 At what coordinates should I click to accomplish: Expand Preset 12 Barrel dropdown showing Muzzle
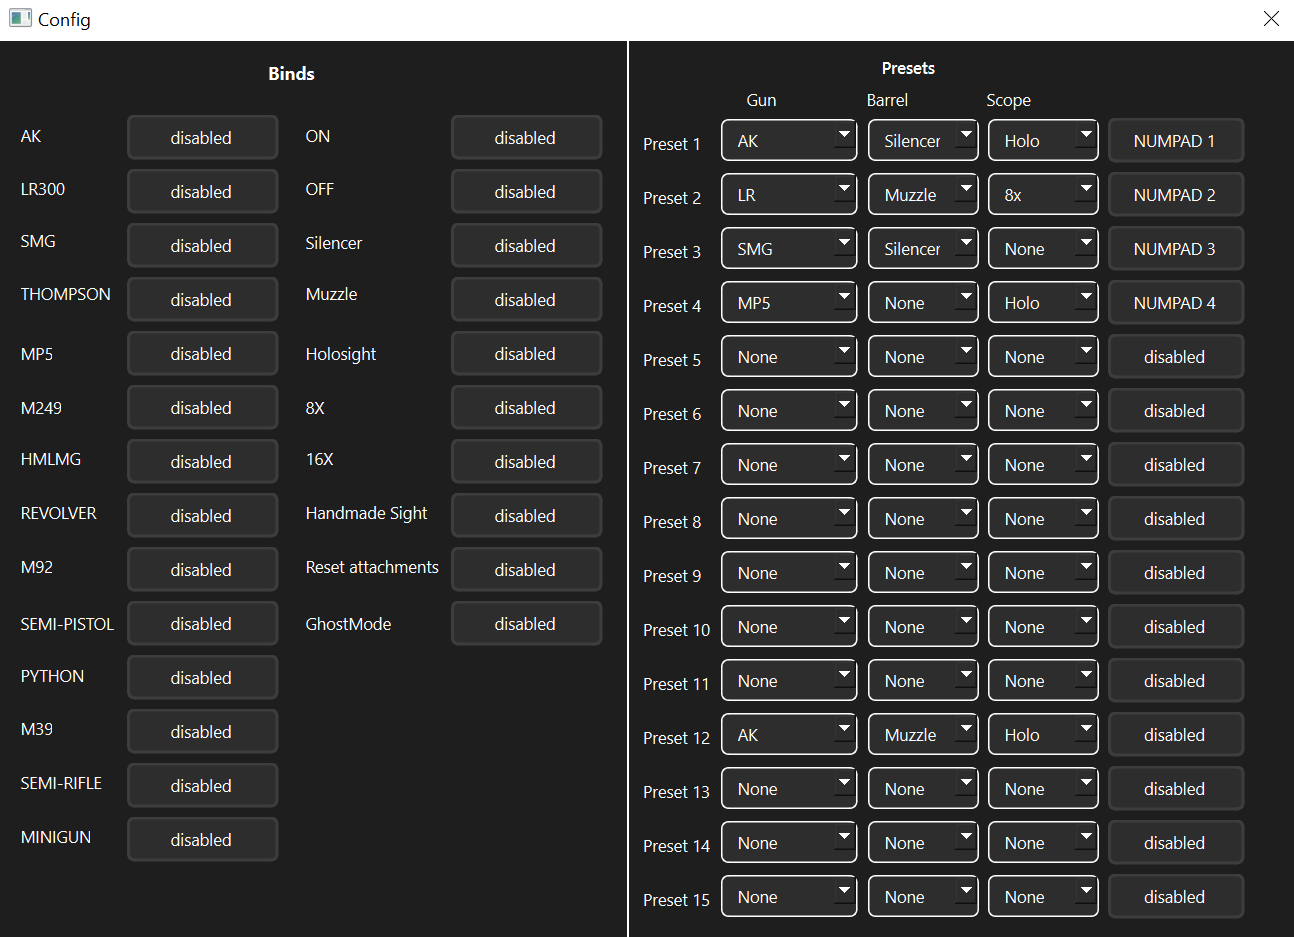923,734
